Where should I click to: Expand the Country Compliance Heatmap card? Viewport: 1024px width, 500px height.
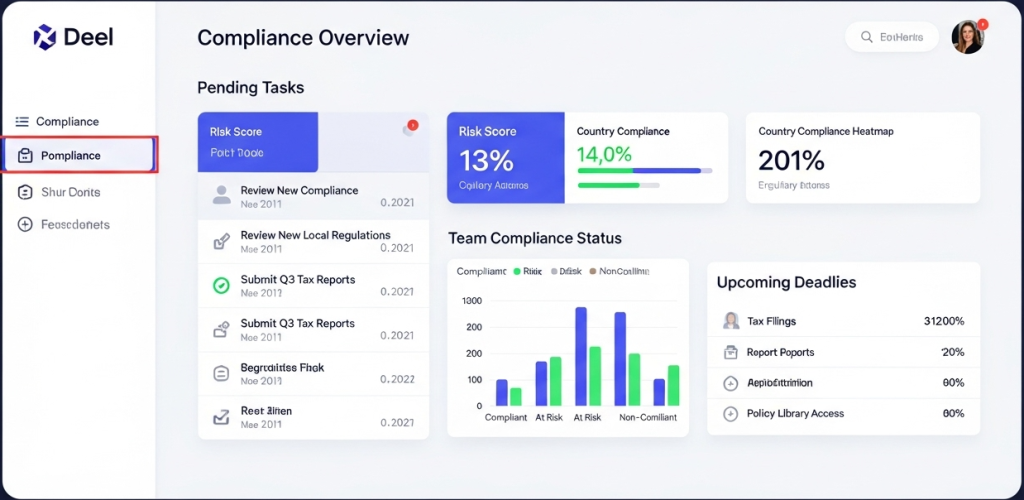[862, 157]
